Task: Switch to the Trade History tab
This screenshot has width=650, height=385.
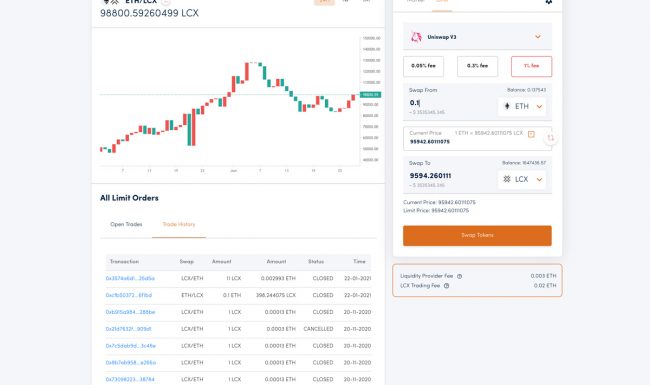Action: (x=179, y=224)
